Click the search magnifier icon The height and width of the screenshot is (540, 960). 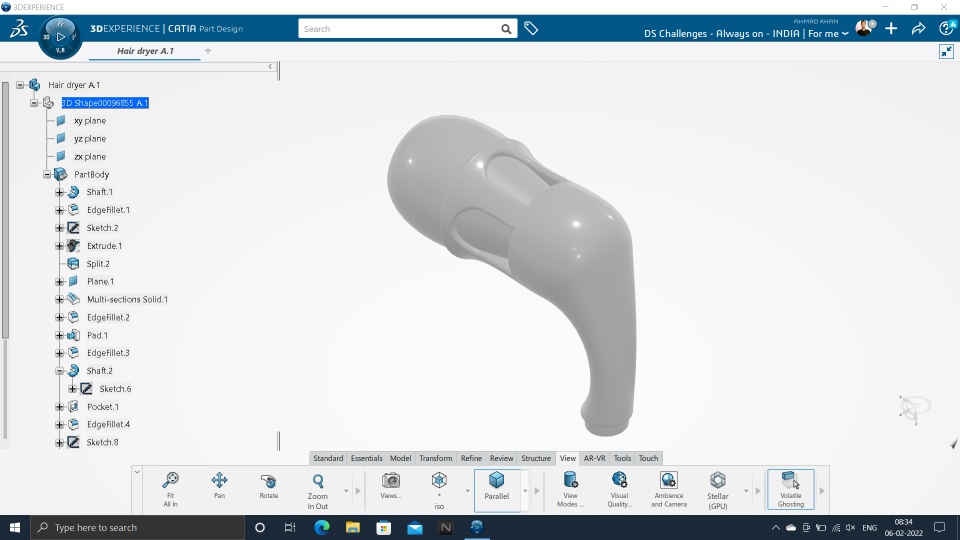tap(506, 29)
